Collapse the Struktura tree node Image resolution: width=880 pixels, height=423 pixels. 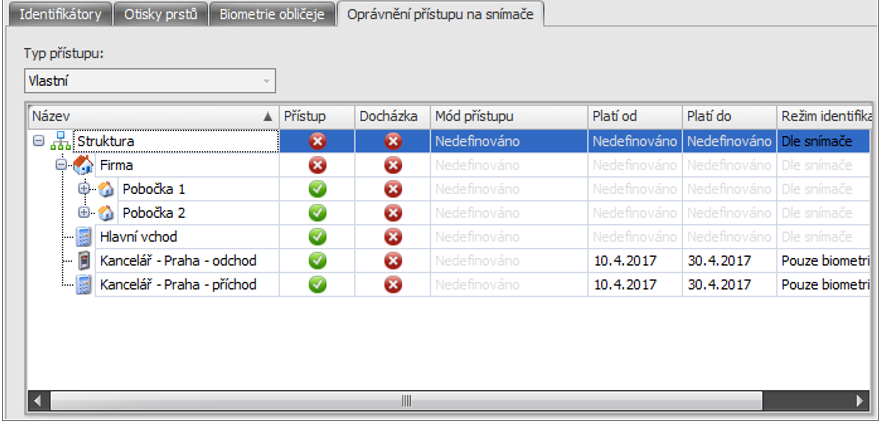point(38,141)
